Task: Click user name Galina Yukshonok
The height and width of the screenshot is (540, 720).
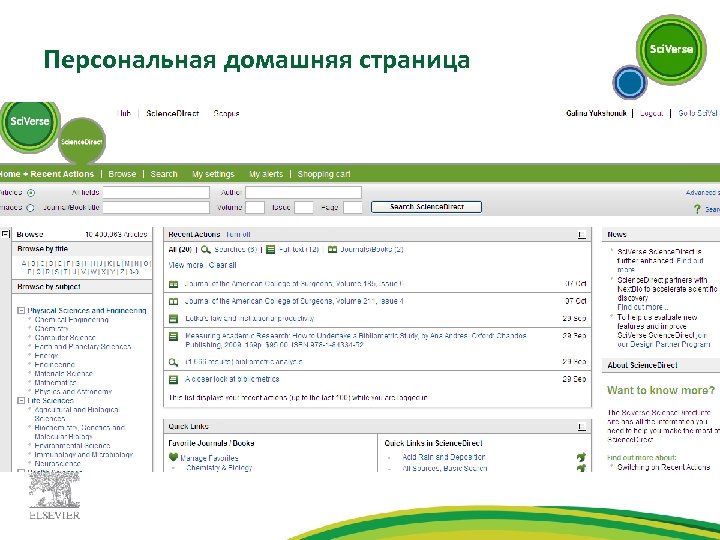Action: coord(596,113)
